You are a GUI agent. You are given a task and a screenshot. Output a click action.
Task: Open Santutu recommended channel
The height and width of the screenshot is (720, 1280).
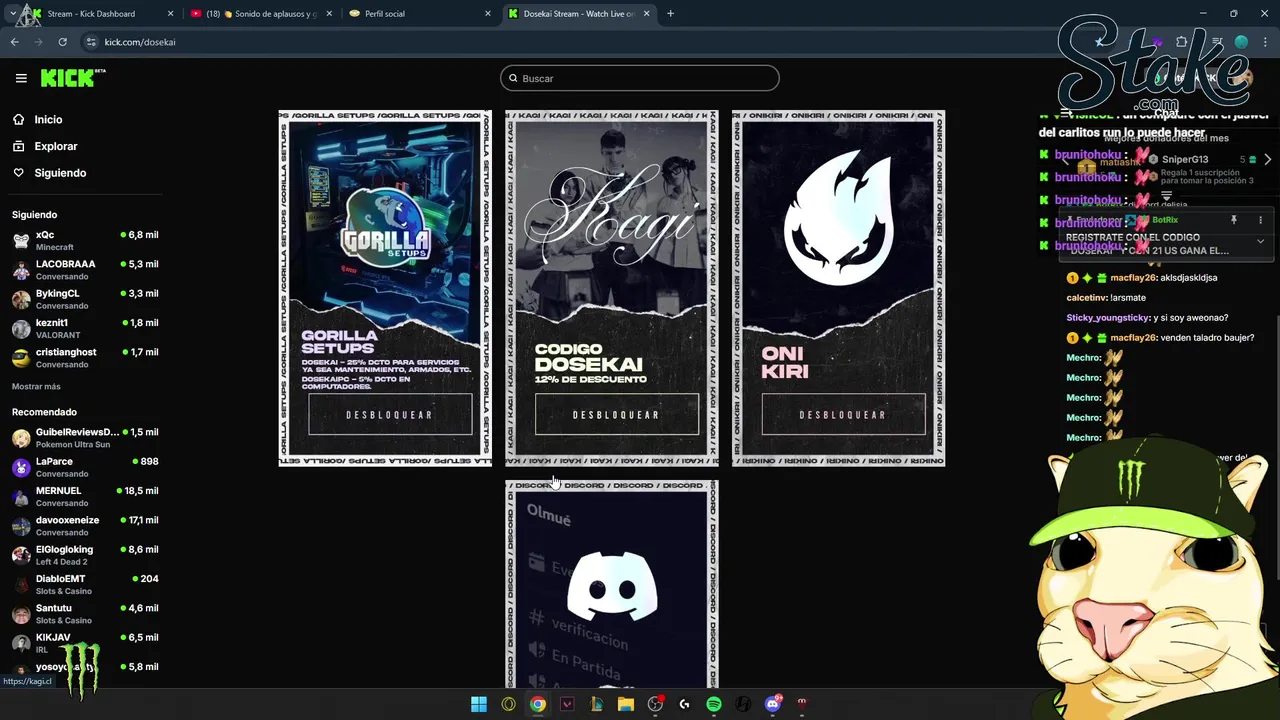[85, 613]
